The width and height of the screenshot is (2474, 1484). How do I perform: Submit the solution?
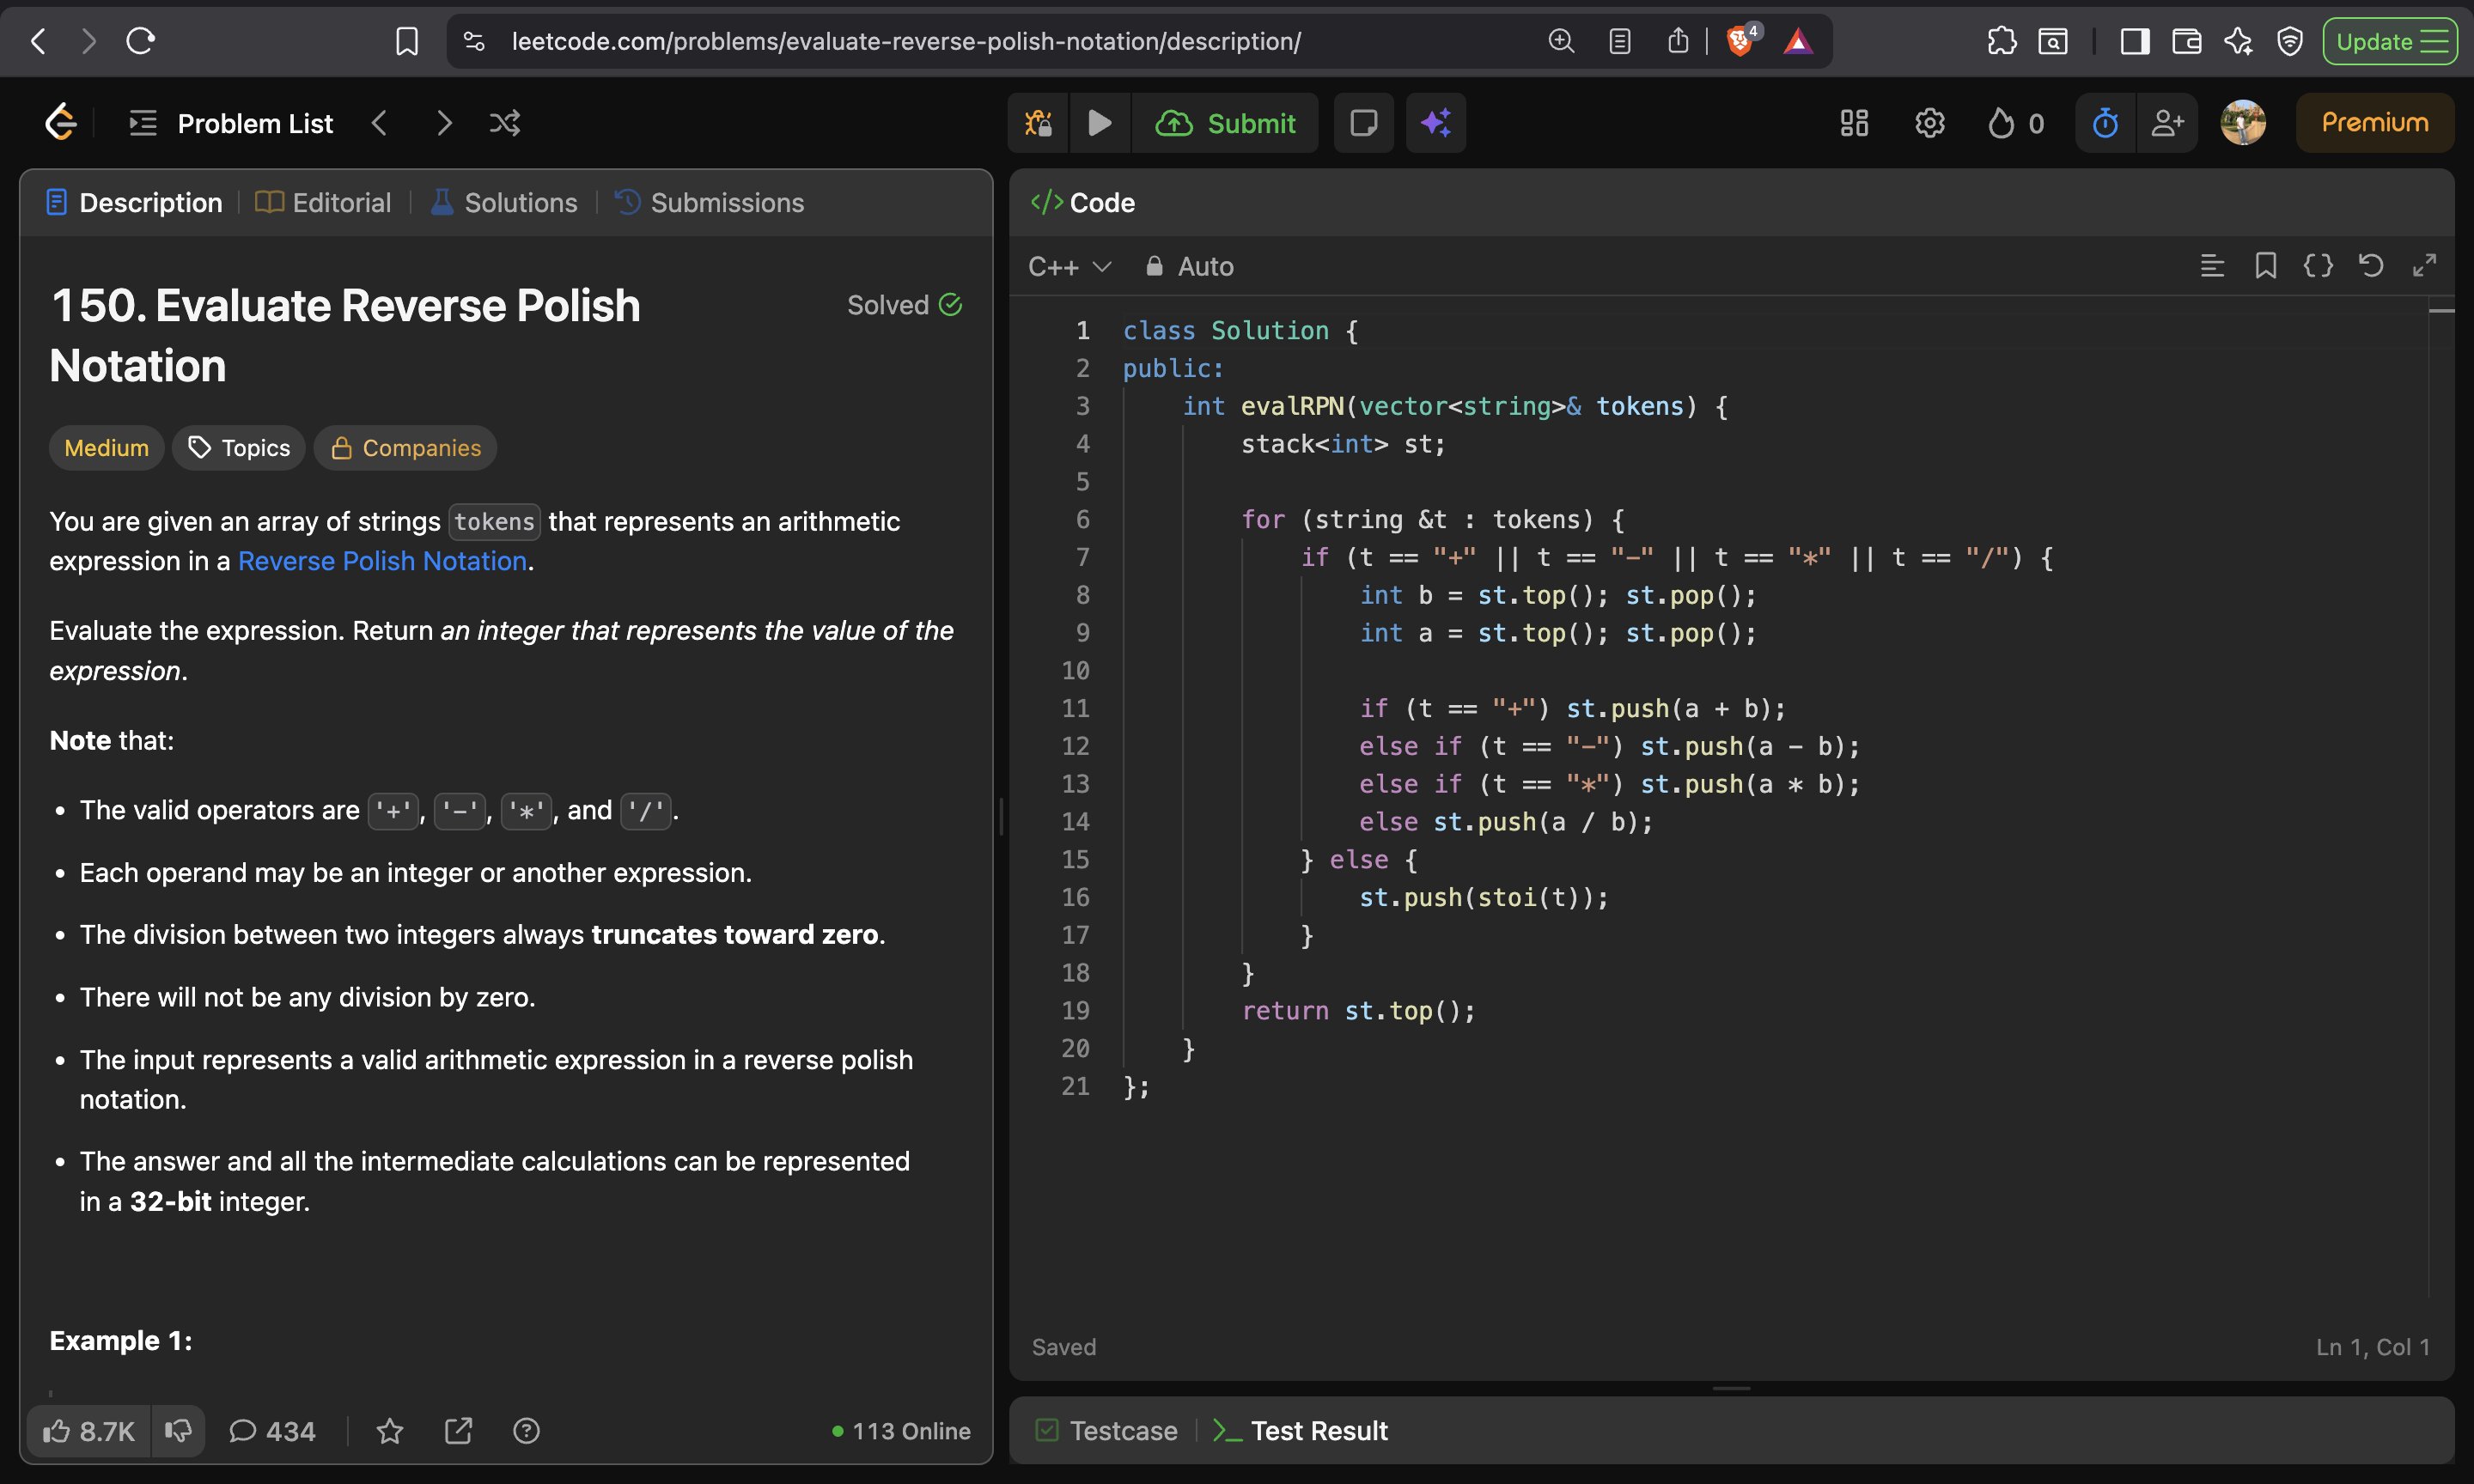click(1226, 123)
